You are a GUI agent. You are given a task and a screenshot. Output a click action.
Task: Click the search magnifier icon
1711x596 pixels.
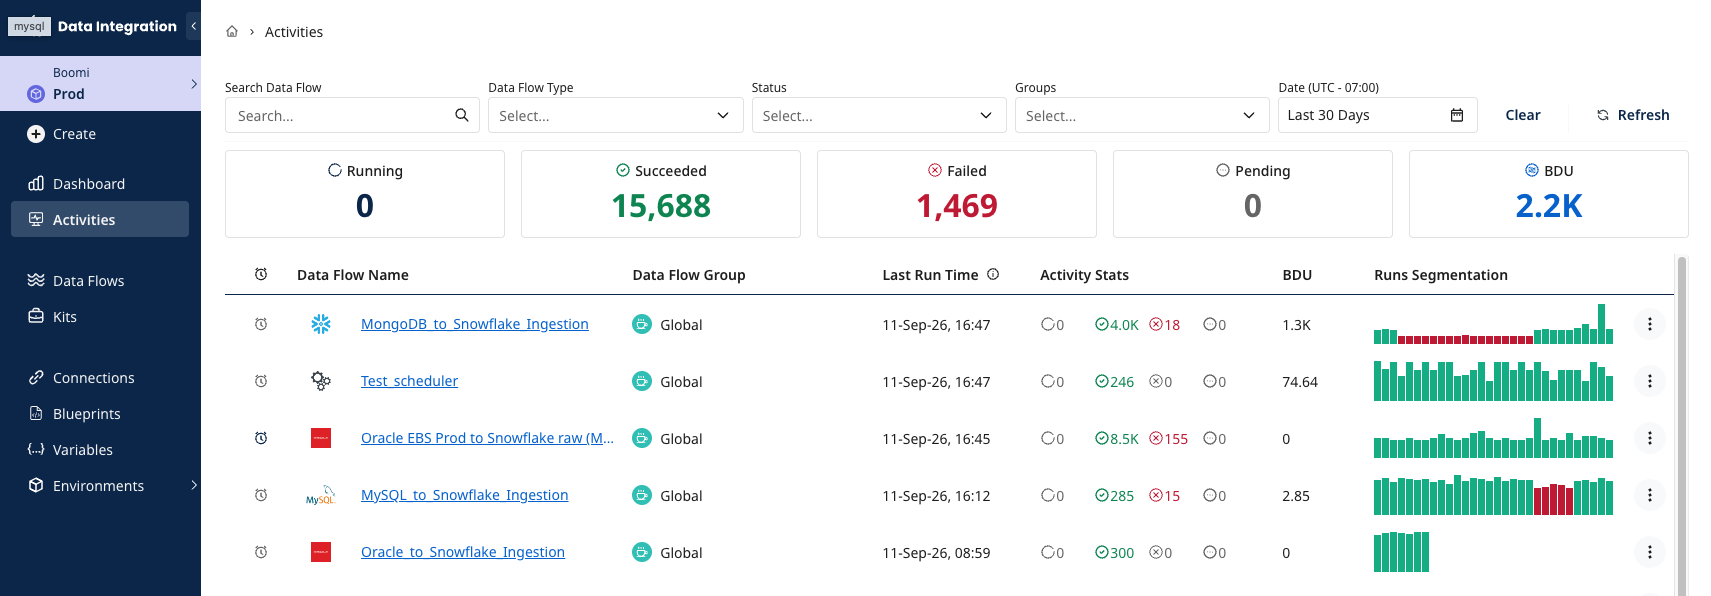461,115
